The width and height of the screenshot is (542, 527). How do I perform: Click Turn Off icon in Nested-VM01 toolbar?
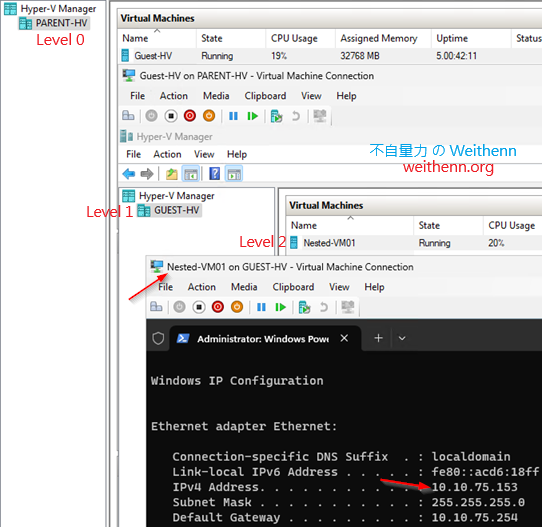pyautogui.click(x=199, y=307)
